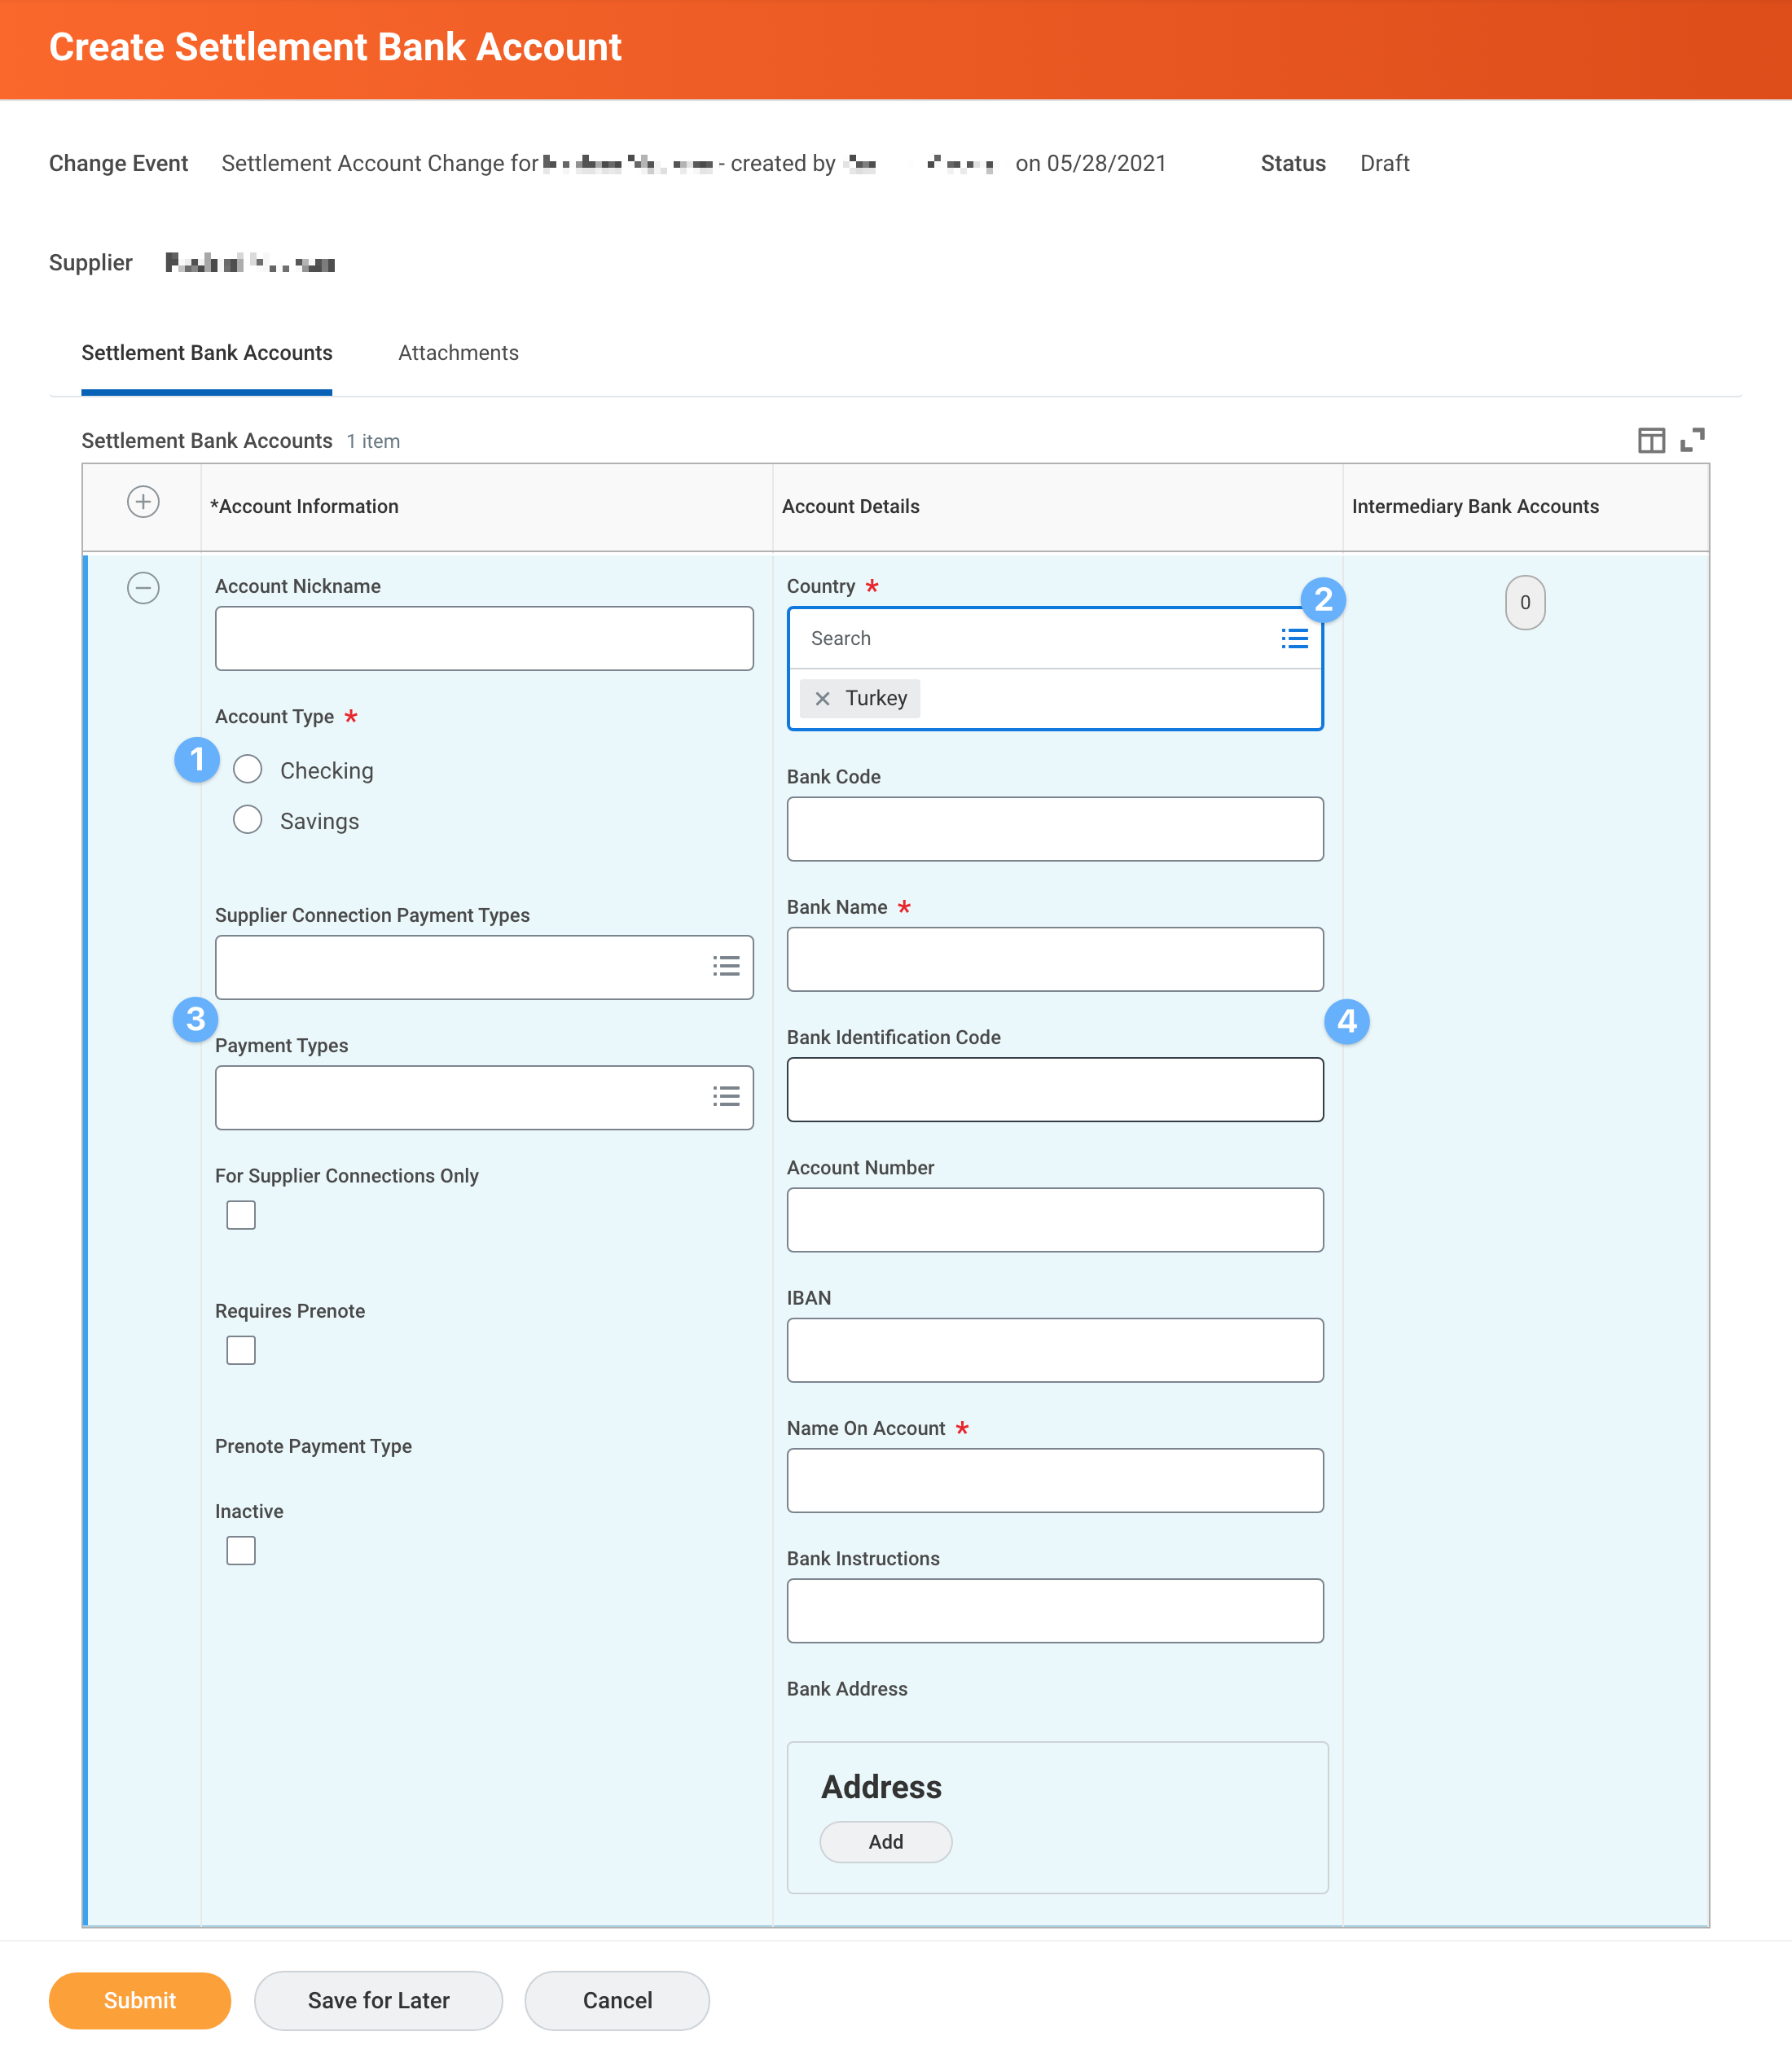Click the remove row minus icon
The height and width of the screenshot is (2049, 1792).
click(143, 587)
